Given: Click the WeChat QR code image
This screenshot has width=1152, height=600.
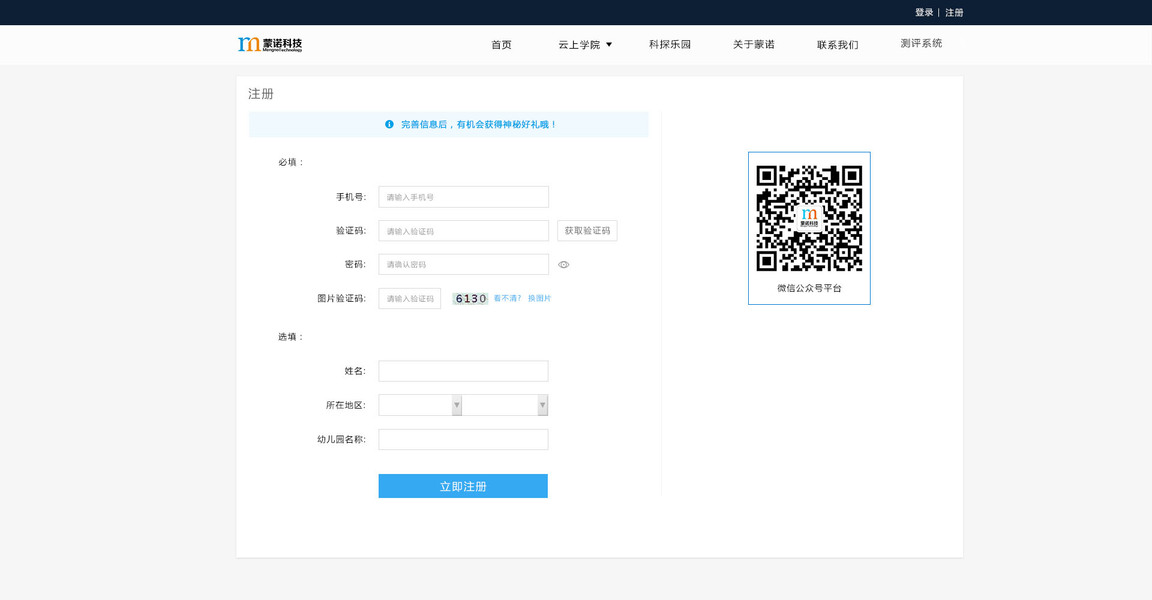Looking at the screenshot, I should (809, 218).
